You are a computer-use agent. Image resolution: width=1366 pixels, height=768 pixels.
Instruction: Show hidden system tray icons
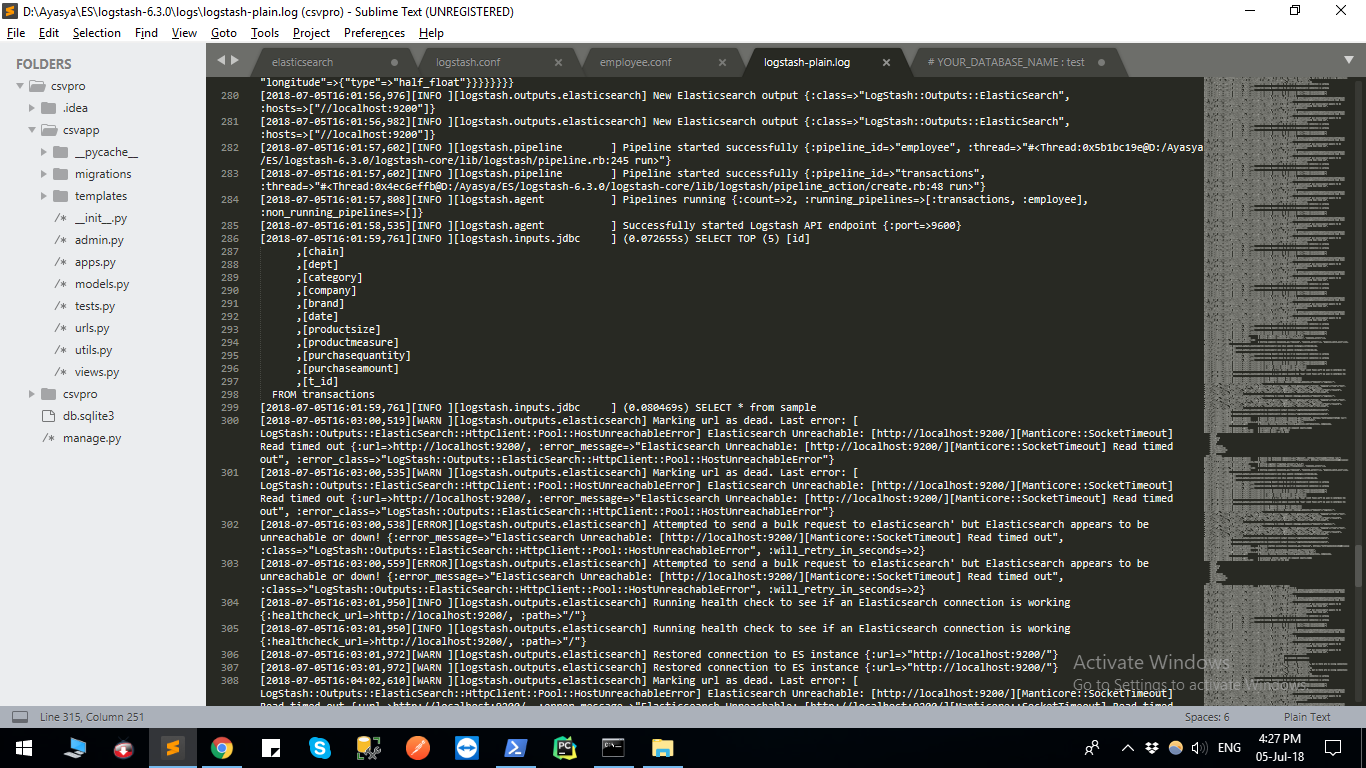click(1128, 747)
